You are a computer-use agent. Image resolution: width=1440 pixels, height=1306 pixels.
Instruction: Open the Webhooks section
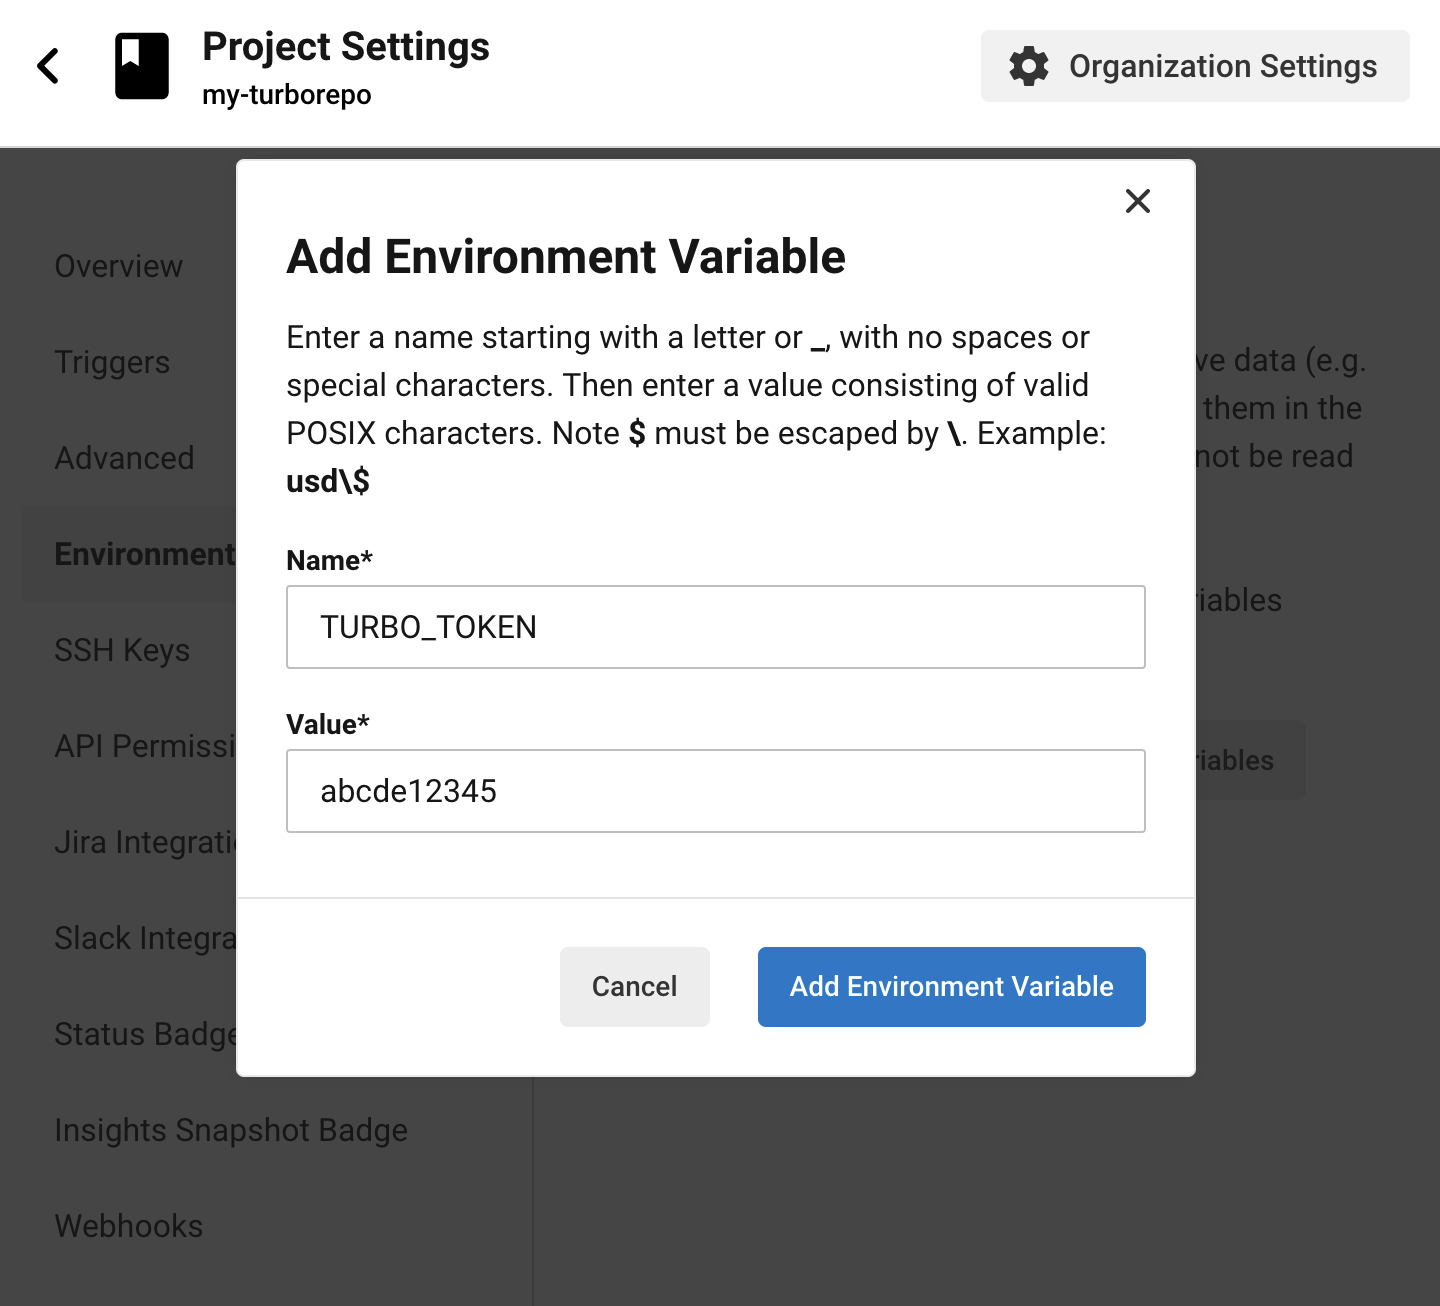pyautogui.click(x=128, y=1226)
